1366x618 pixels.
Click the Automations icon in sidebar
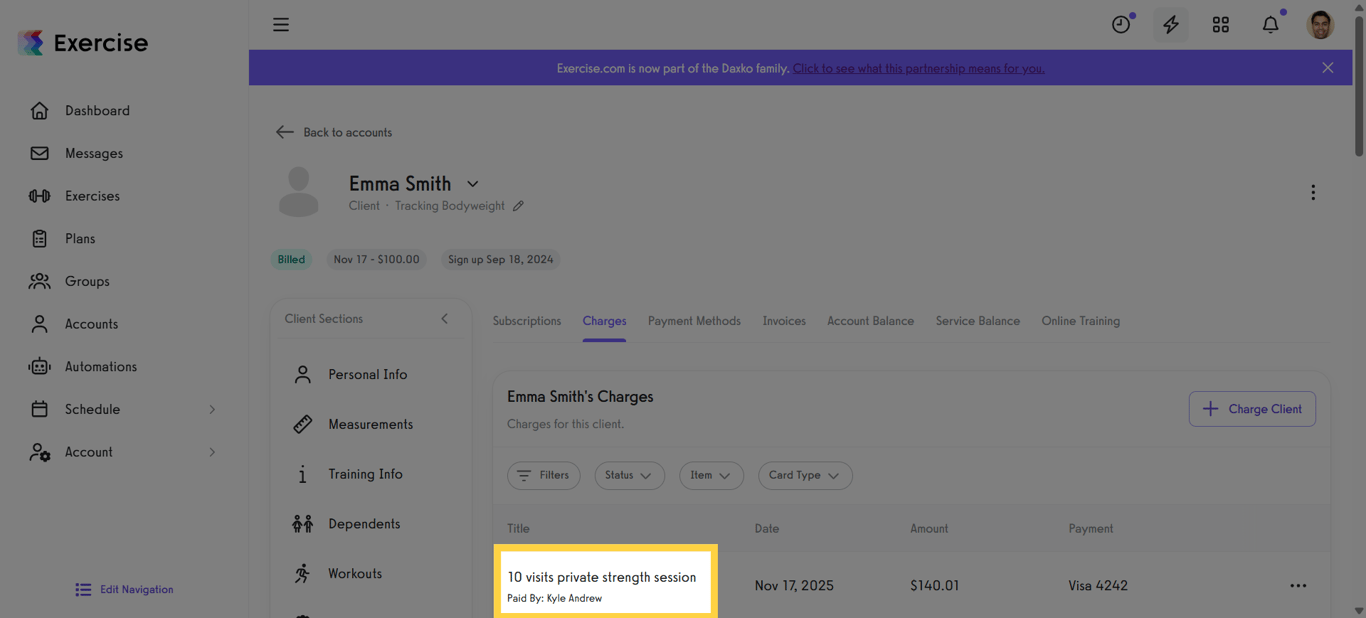pos(39,366)
